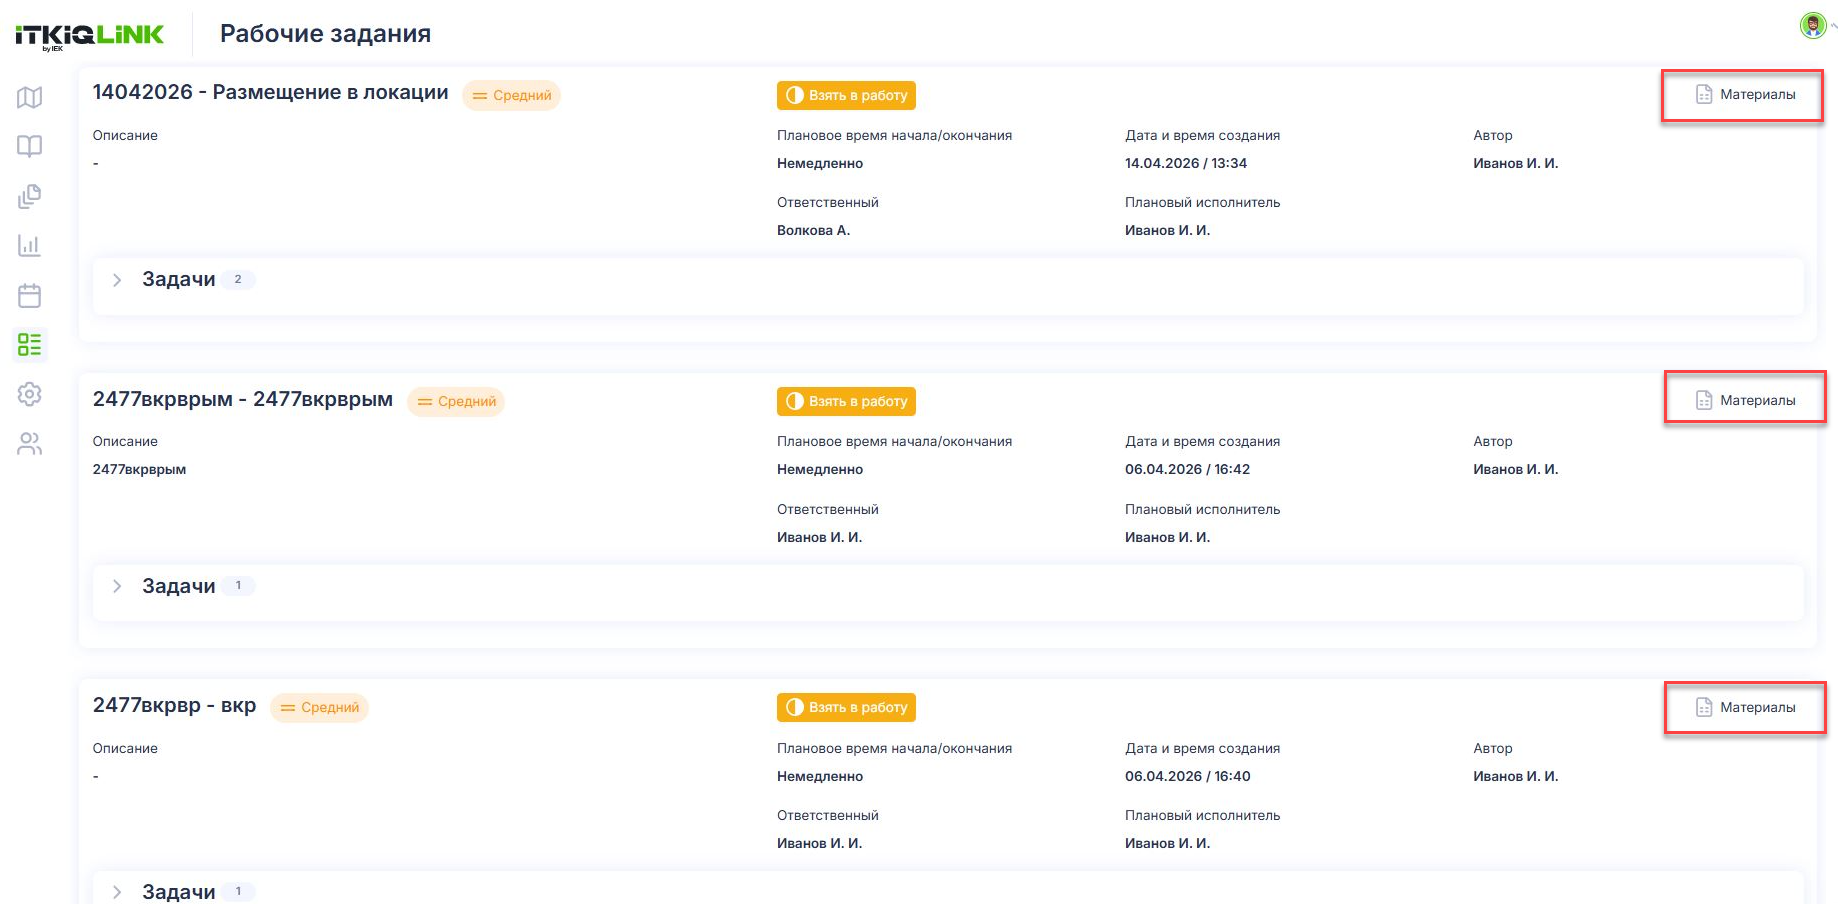The height and width of the screenshot is (904, 1838).
Task: Click Взять в работу for 14042026 task
Action: 846,95
